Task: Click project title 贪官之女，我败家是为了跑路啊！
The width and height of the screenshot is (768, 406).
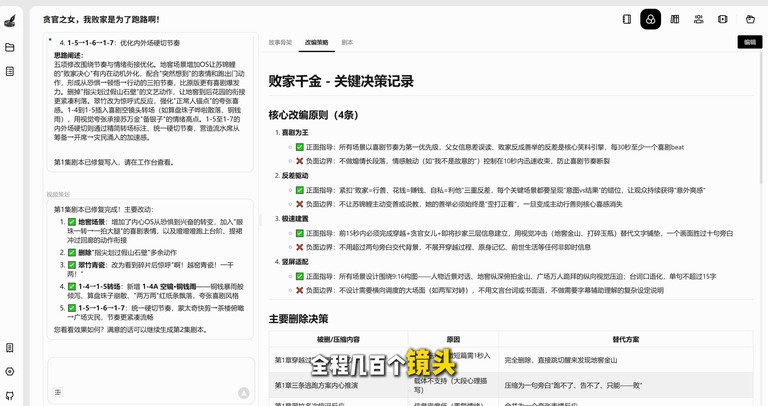Action: click(101, 20)
